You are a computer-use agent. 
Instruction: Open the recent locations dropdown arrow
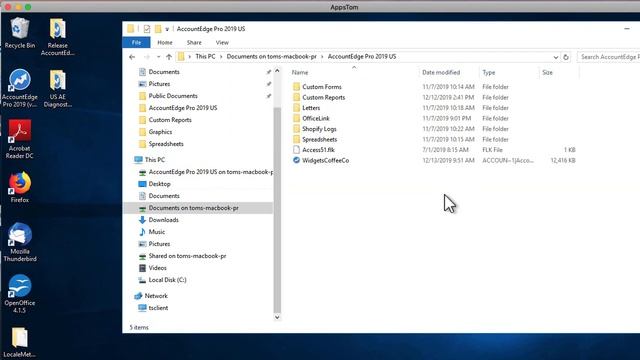tap(158, 57)
